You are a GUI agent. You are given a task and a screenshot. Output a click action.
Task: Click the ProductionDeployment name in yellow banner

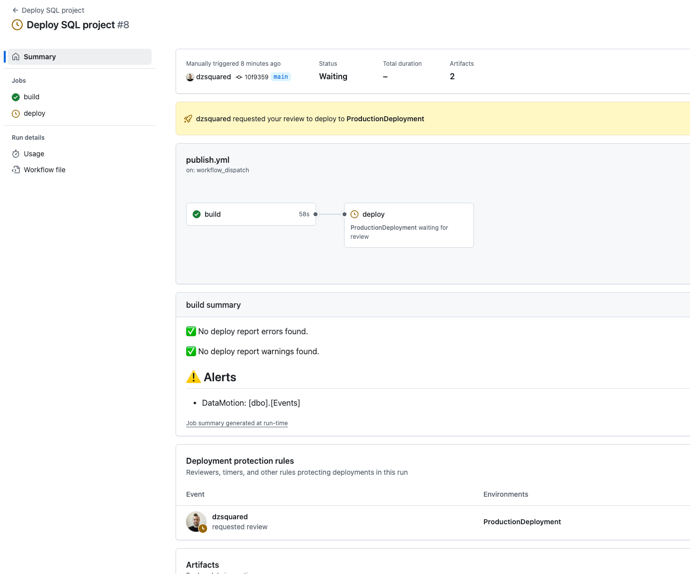tap(385, 119)
